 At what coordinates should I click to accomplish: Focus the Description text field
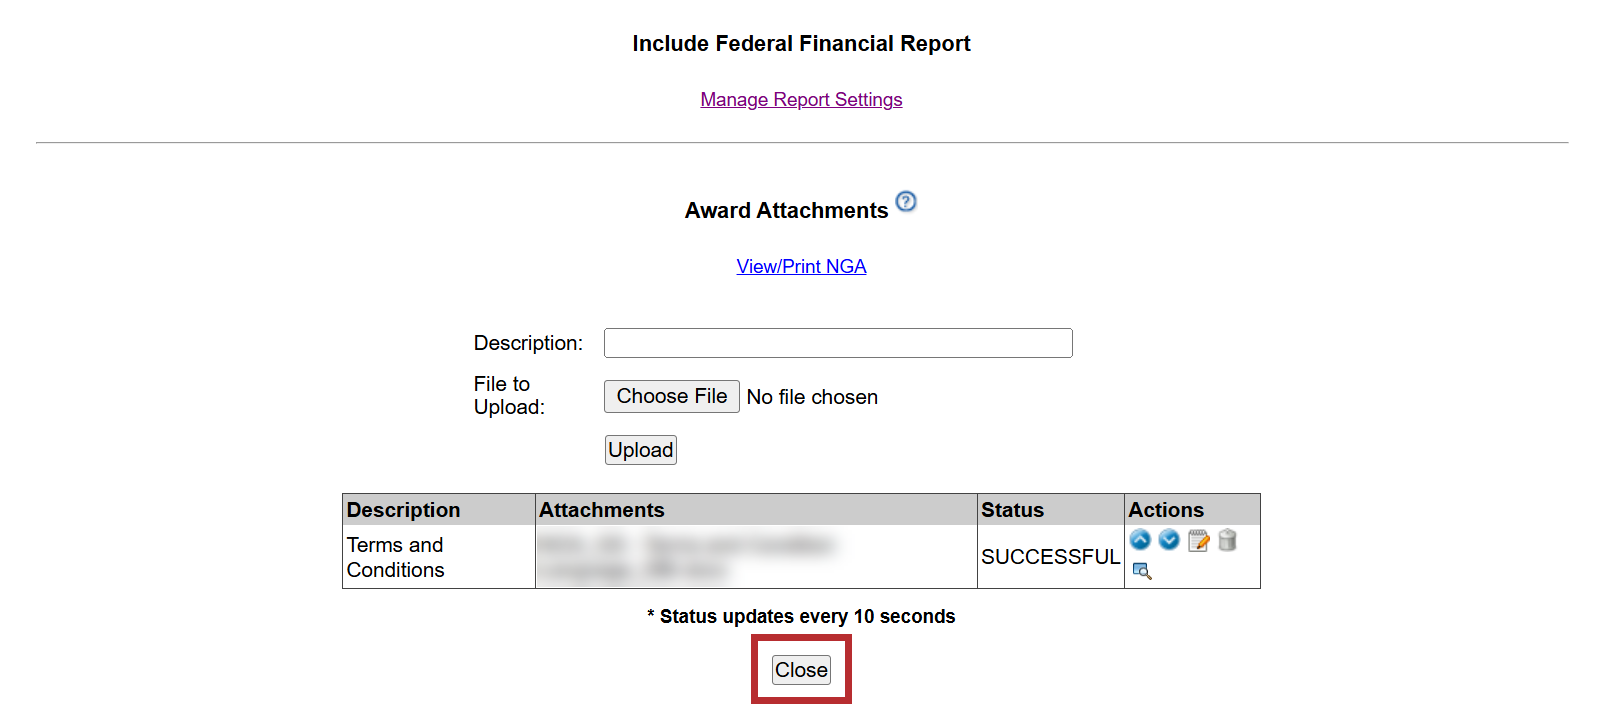pyautogui.click(x=838, y=343)
